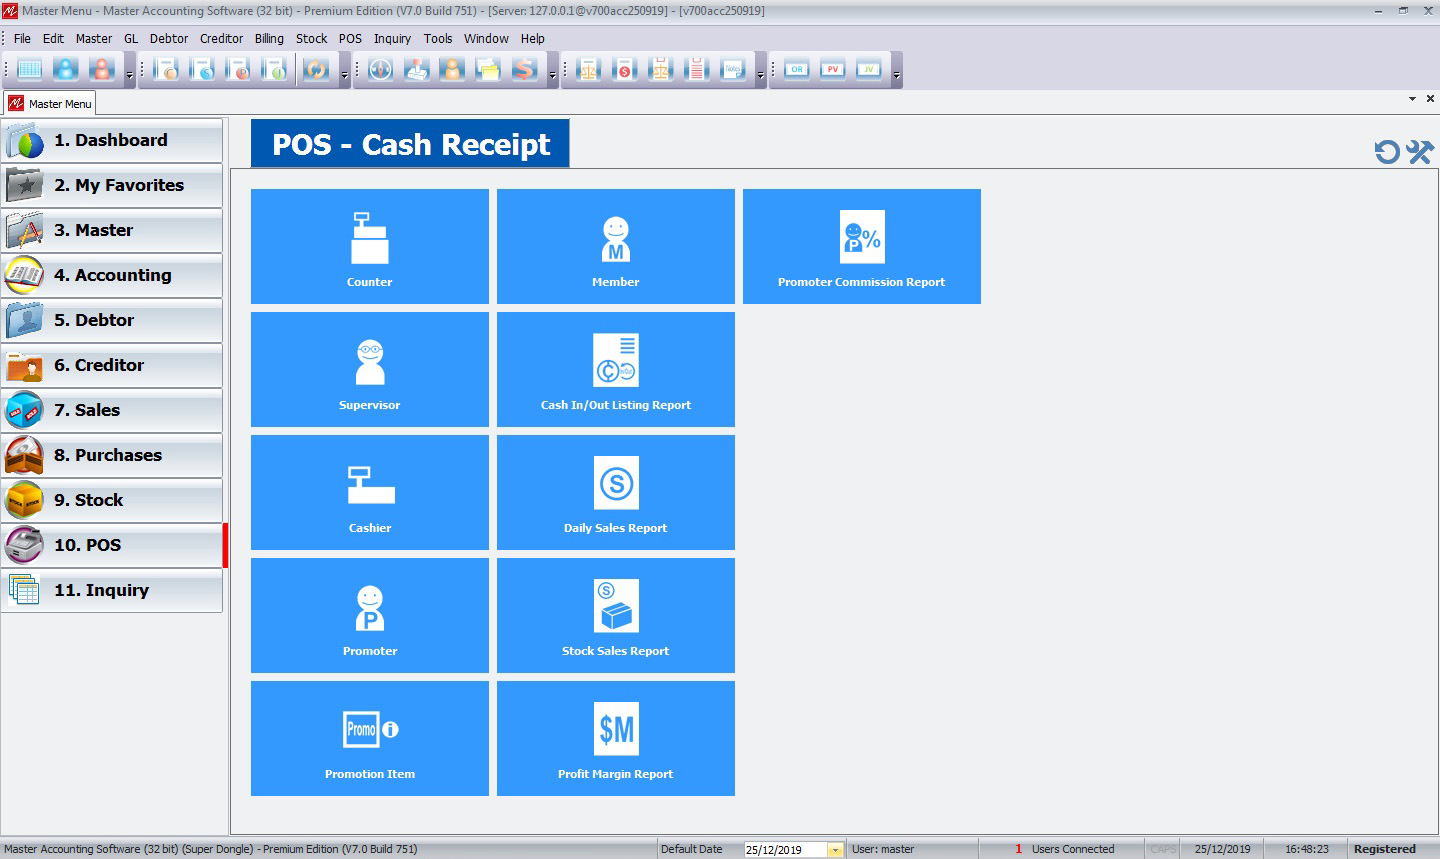The width and height of the screenshot is (1440, 859).
Task: Expand the overflow arrow after JV button
Action: (896, 75)
